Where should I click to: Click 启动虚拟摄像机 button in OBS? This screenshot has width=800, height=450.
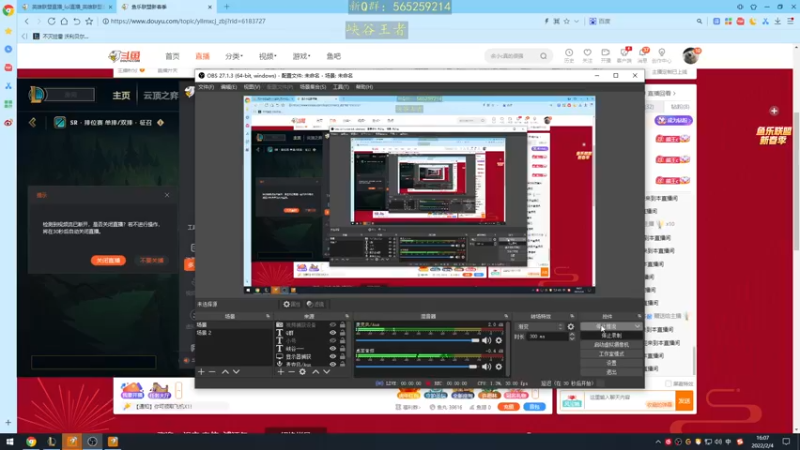[x=611, y=345]
